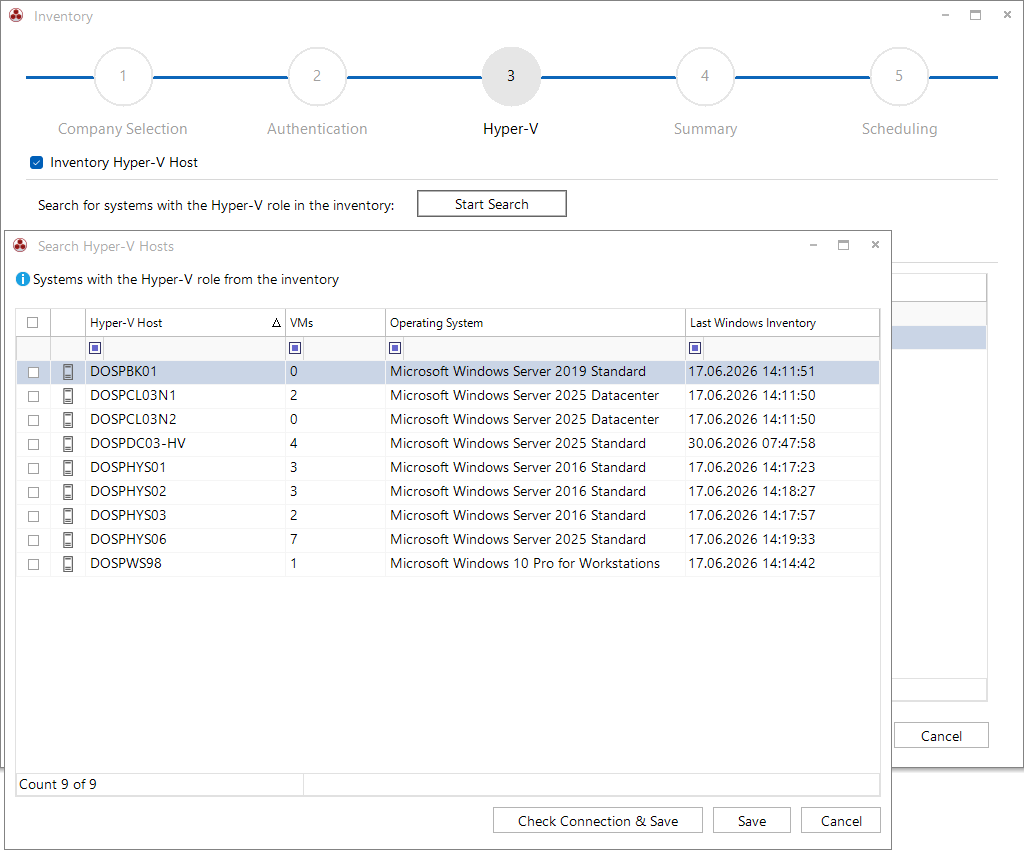Select the checkbox for DOSPHYS06
This screenshot has width=1024, height=852.
pyautogui.click(x=33, y=541)
